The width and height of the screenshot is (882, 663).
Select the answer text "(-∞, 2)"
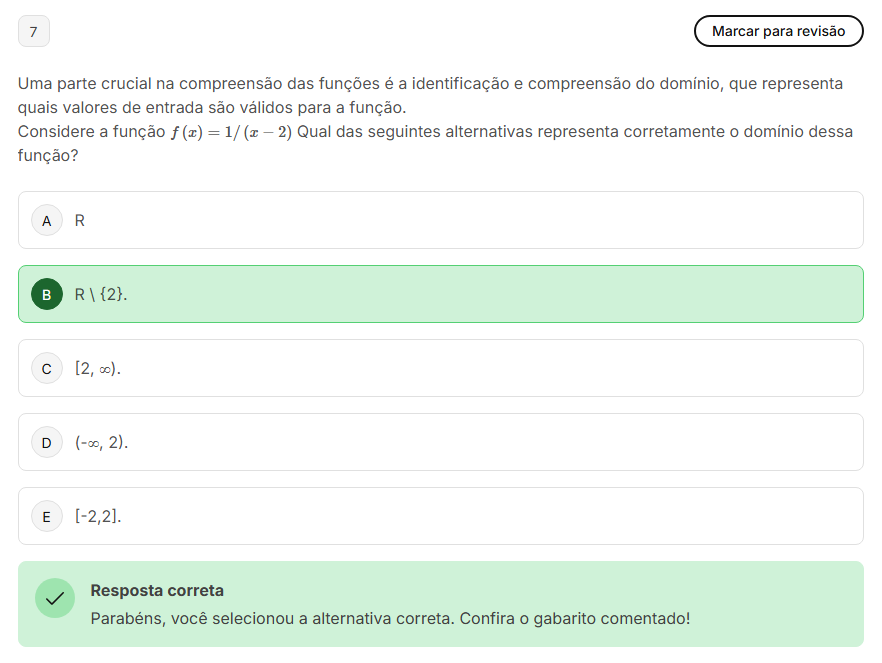point(101,442)
